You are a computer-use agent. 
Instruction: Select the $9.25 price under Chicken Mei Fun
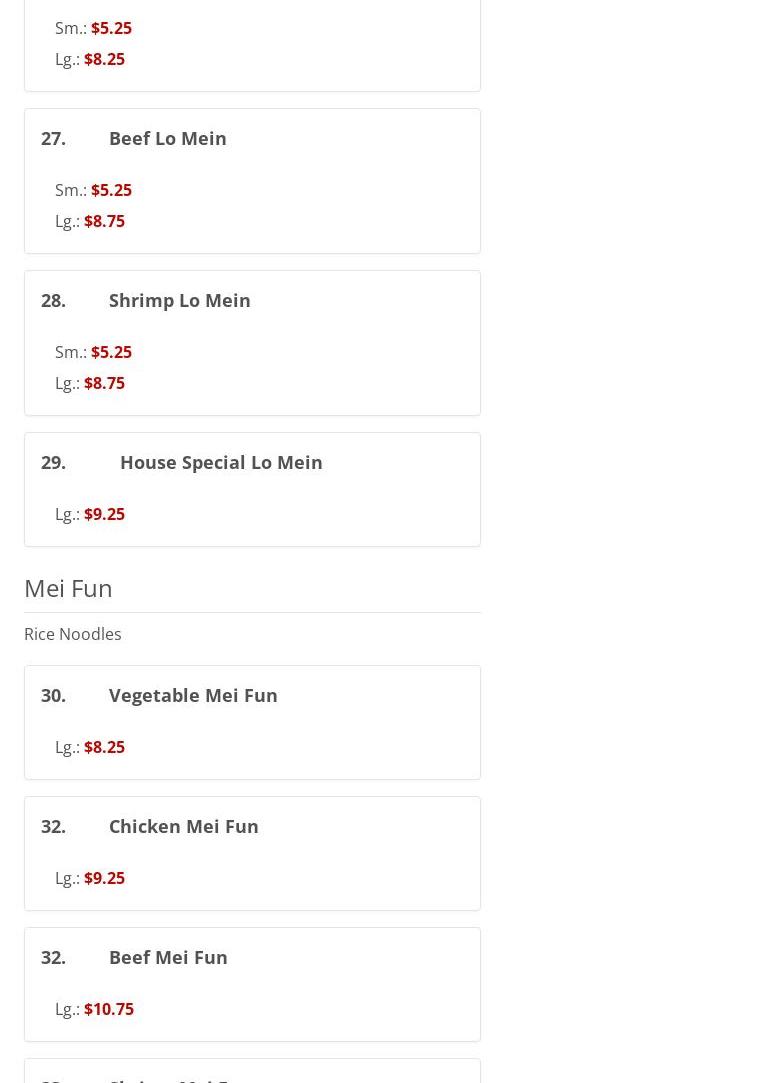104,878
